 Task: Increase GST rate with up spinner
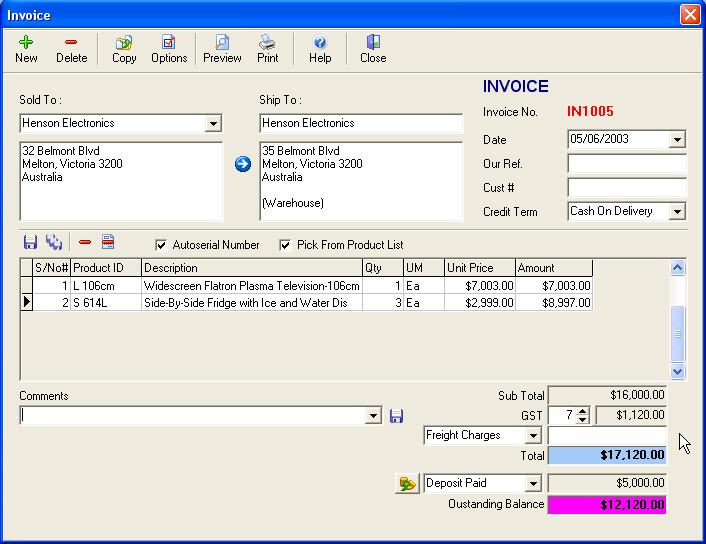point(583,411)
